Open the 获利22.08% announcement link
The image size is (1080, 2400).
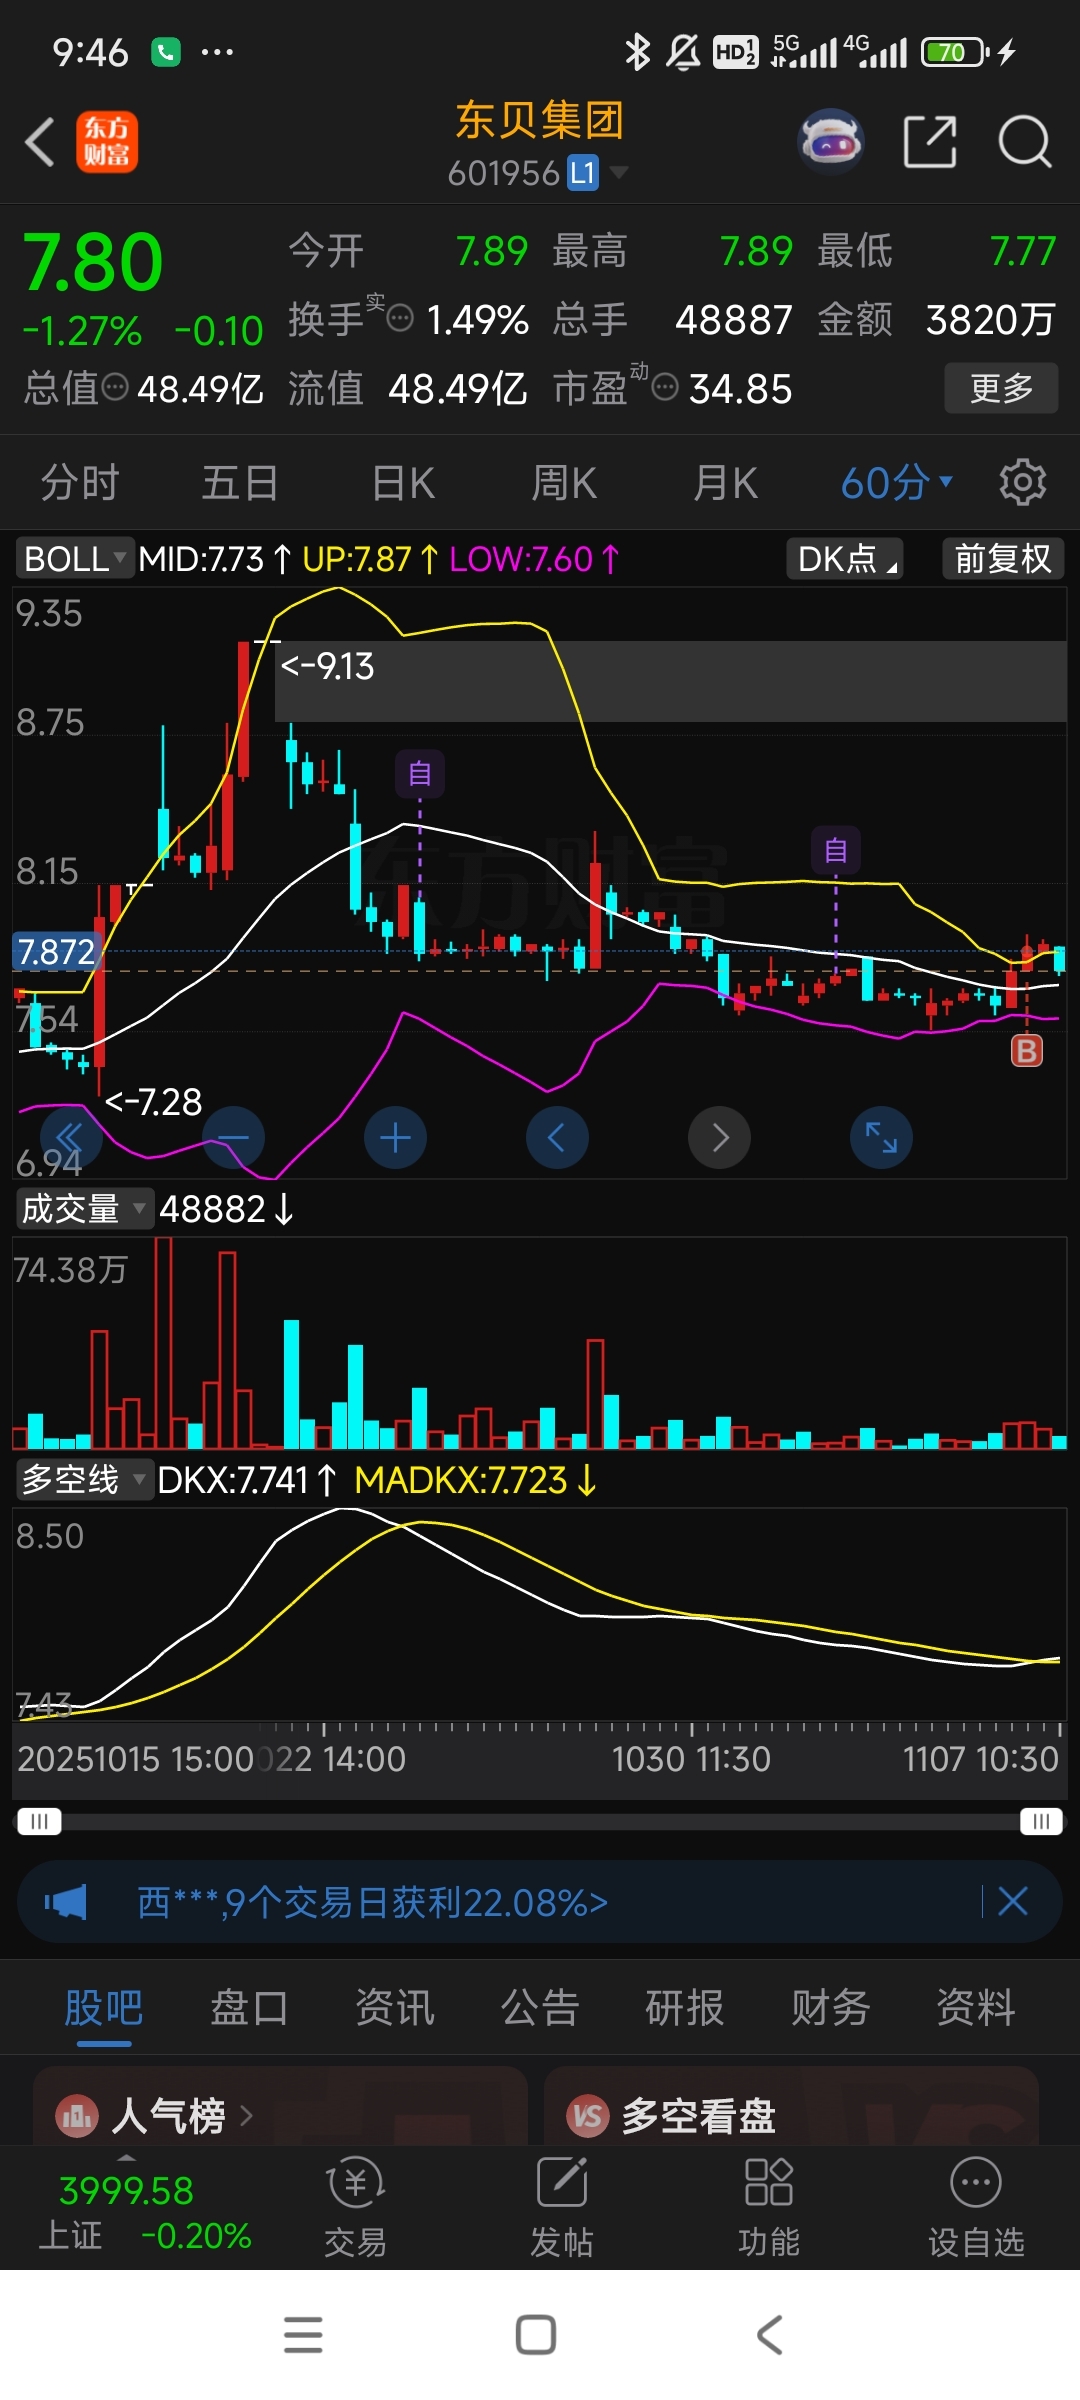tap(372, 1902)
